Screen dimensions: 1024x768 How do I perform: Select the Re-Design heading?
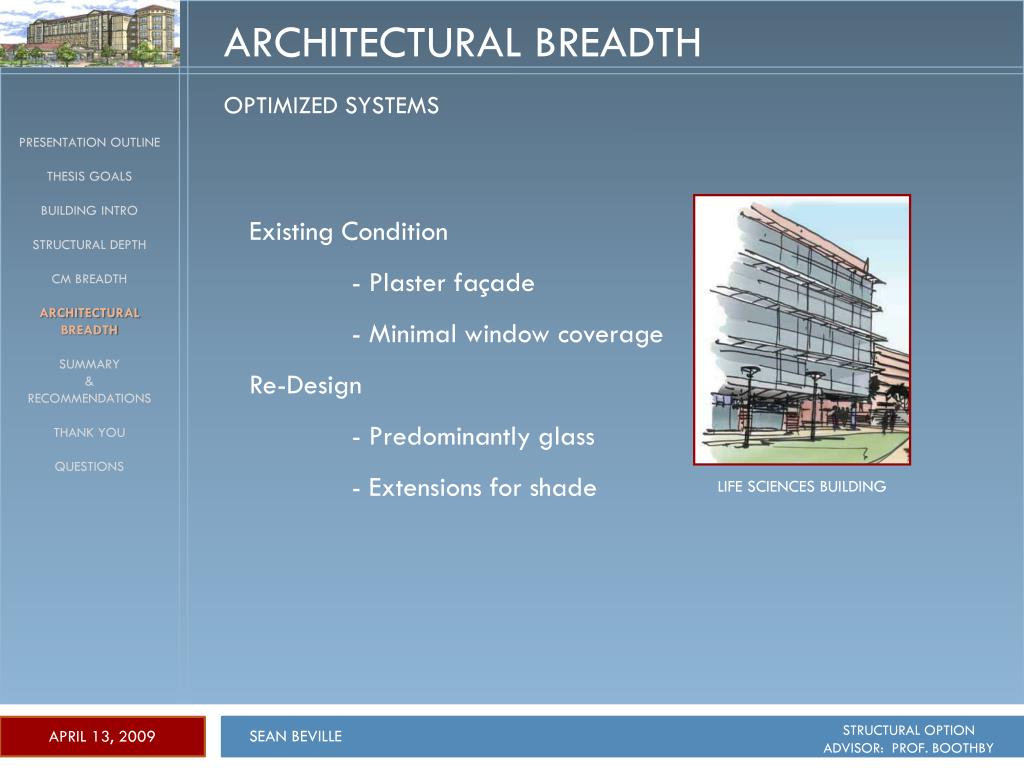(x=306, y=385)
